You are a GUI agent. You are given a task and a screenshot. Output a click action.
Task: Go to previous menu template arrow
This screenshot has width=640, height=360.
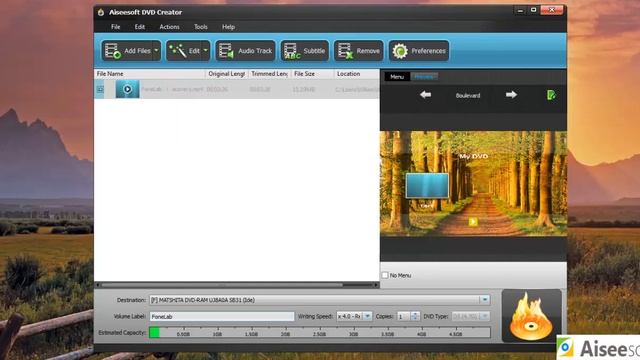pyautogui.click(x=425, y=95)
